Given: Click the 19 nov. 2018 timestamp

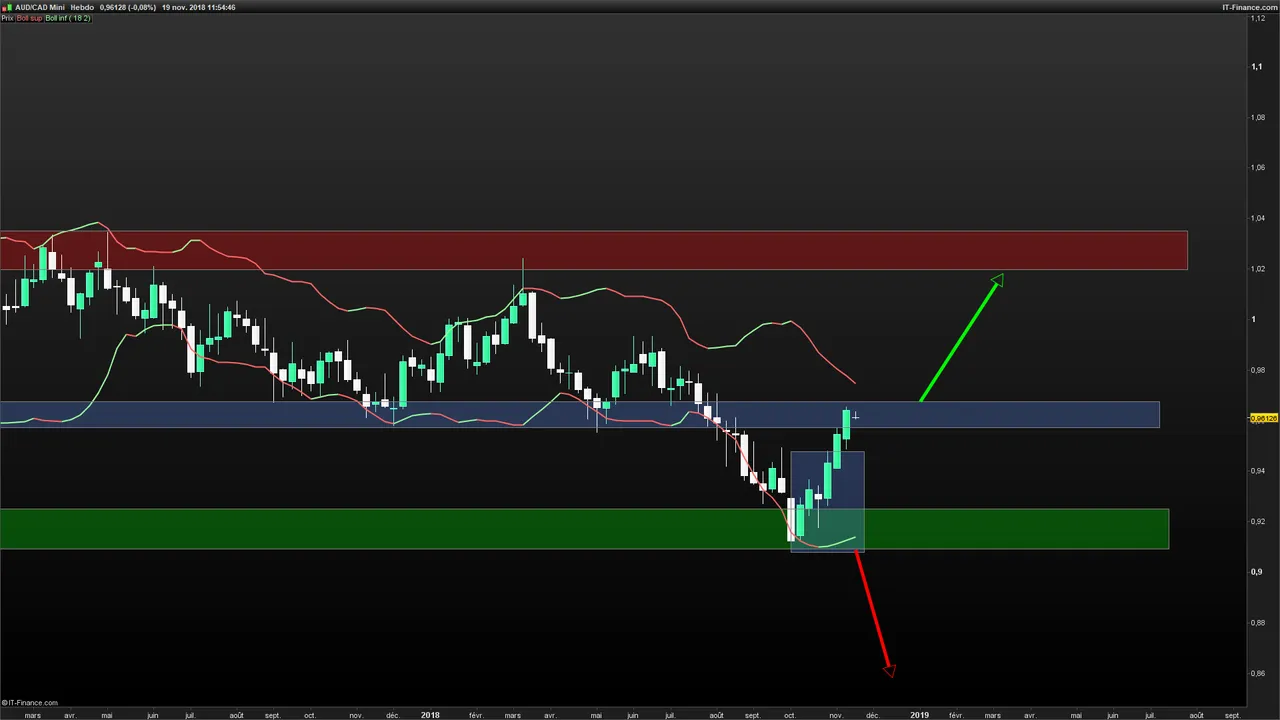Looking at the screenshot, I should 199,7.
